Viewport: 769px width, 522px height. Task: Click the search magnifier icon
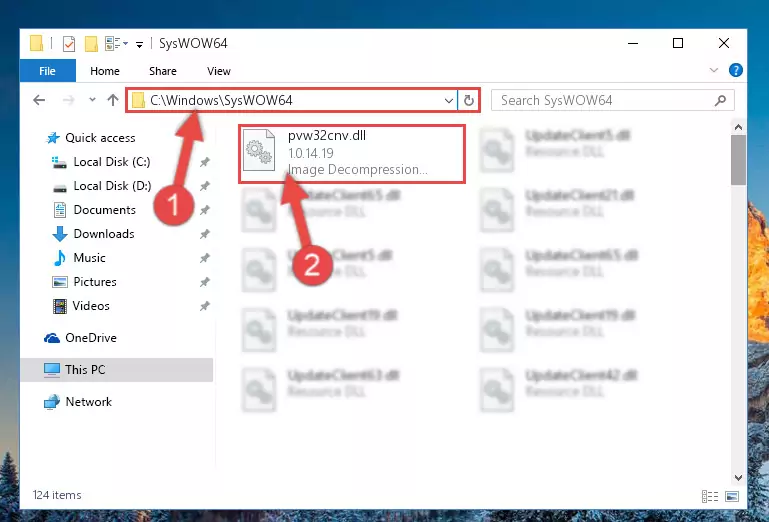720,101
